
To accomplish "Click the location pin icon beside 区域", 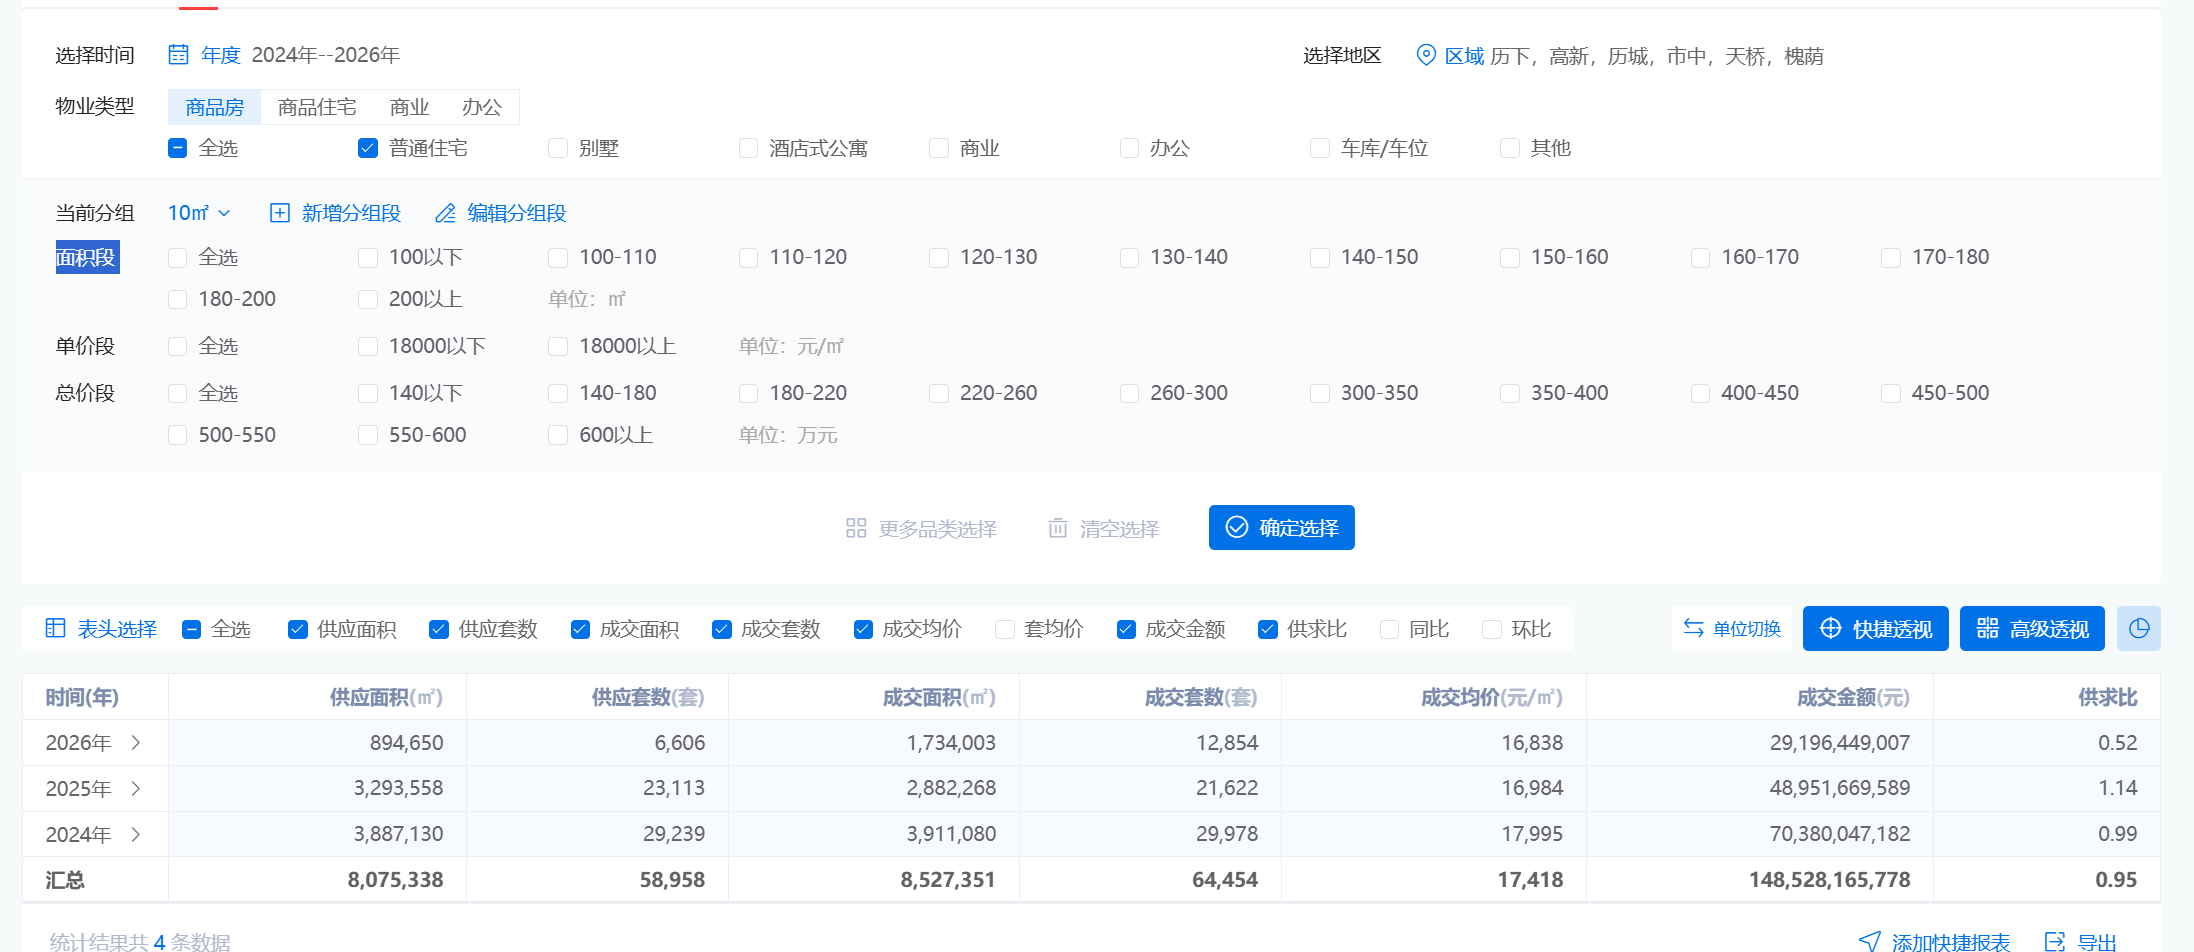I will click(x=1426, y=55).
